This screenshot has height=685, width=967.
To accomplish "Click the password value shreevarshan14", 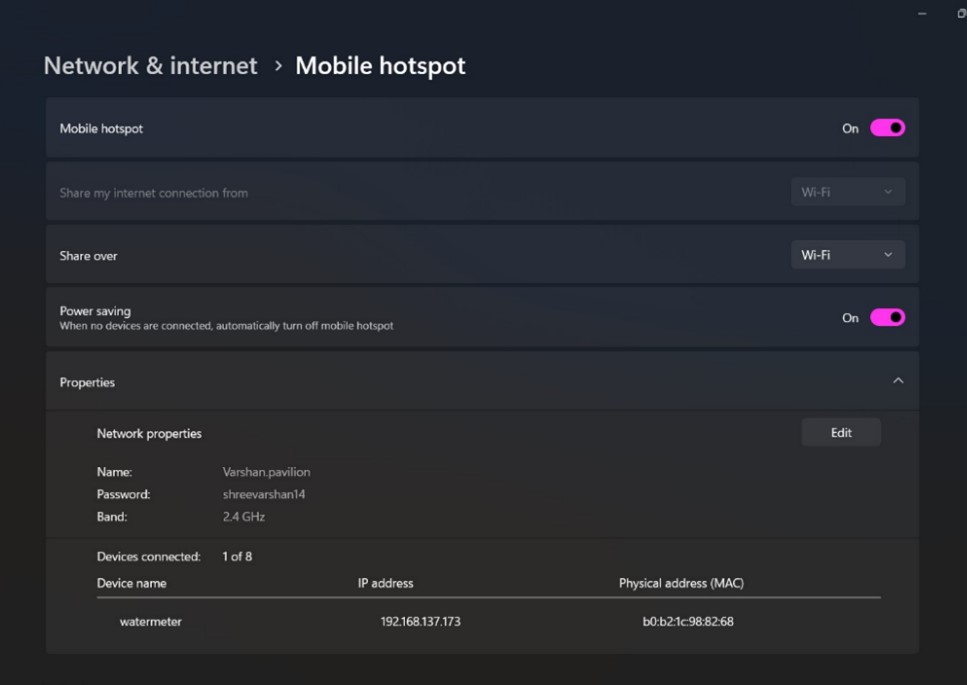I will (x=264, y=494).
